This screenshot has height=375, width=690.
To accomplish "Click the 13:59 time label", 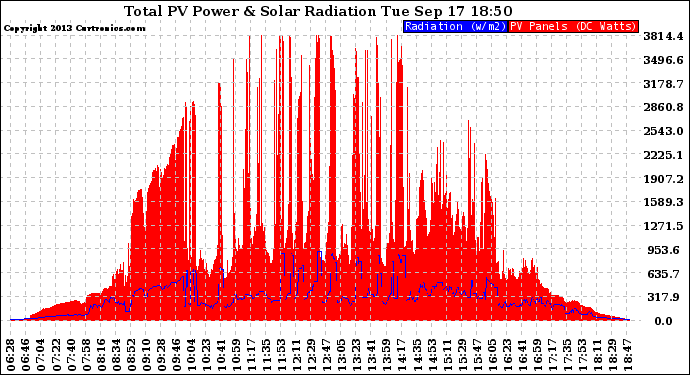I will pyautogui.click(x=387, y=355).
